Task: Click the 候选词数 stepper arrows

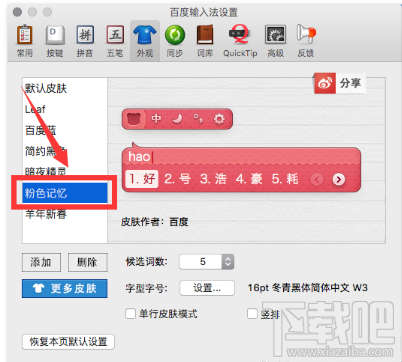Action: coord(228,262)
